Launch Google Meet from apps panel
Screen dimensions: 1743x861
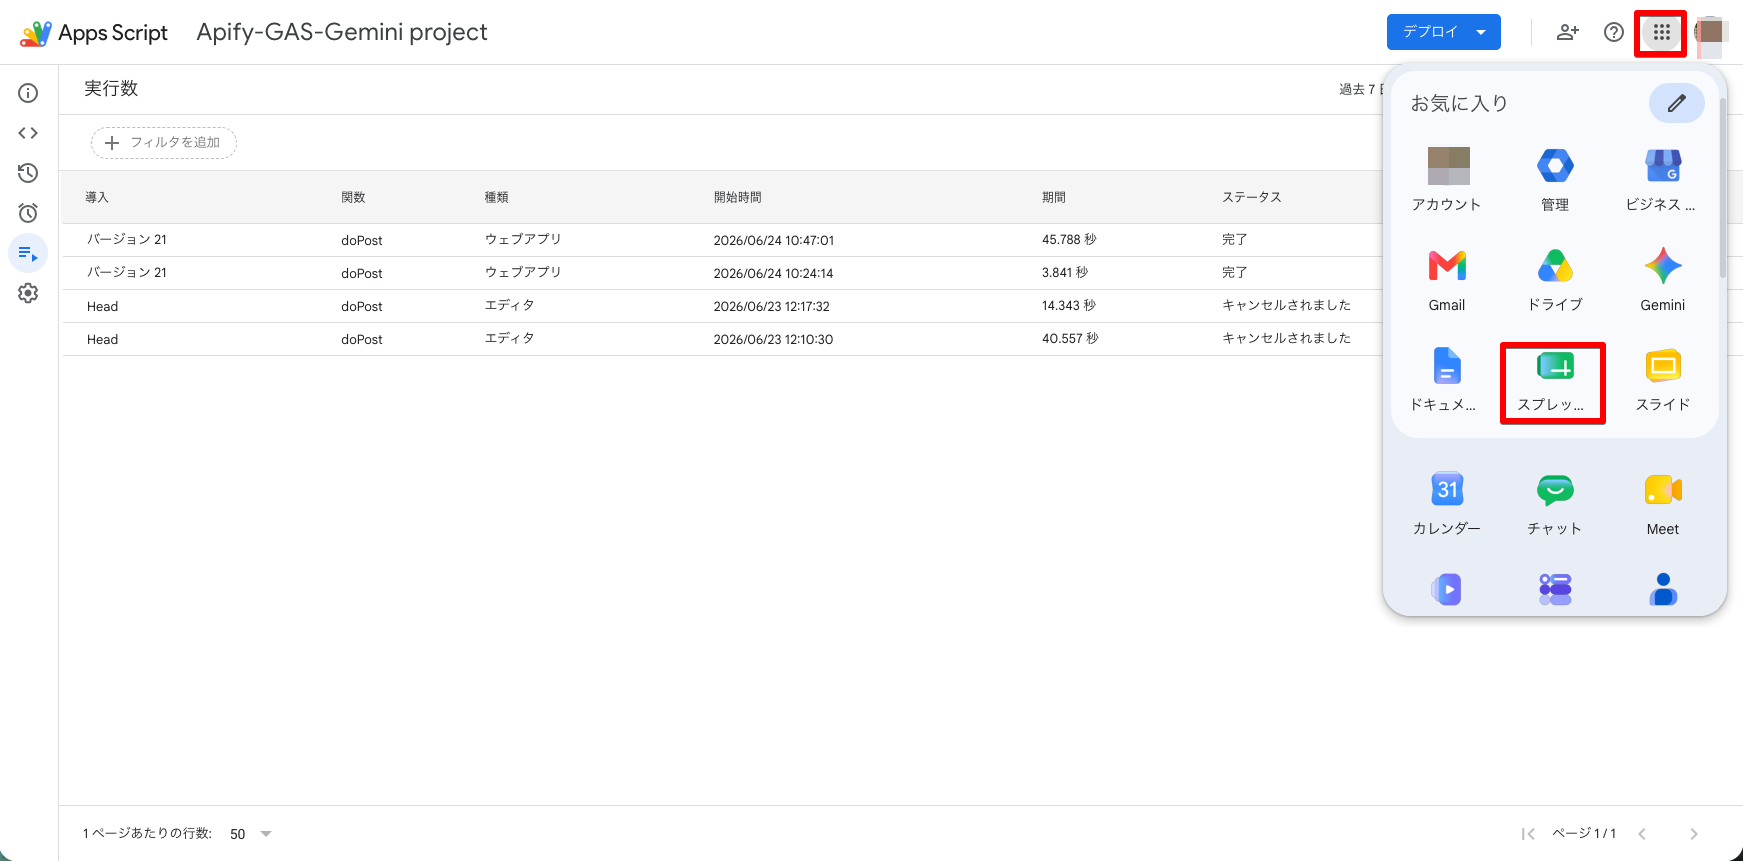1663,505
